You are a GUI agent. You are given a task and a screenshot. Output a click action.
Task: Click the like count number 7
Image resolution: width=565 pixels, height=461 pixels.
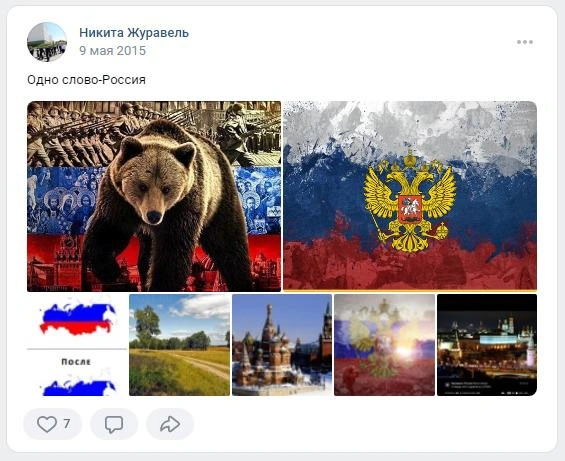click(x=67, y=424)
